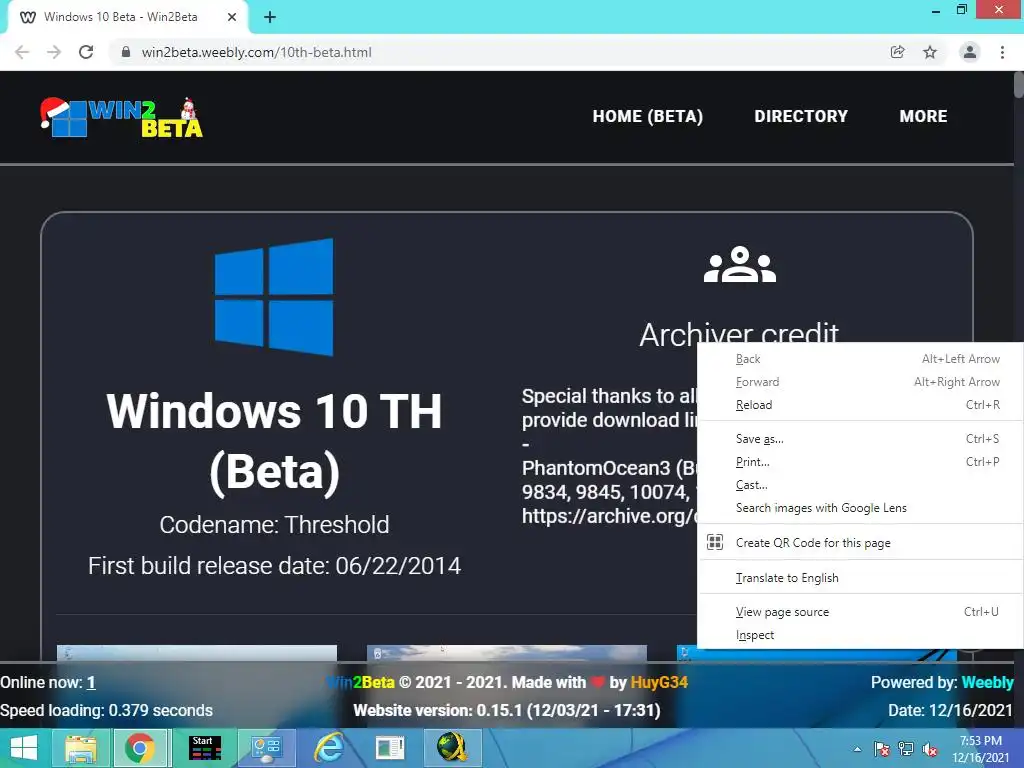Screen dimensions: 1024x768
Task: Launch Internet Explorer from taskbar
Action: (328, 748)
